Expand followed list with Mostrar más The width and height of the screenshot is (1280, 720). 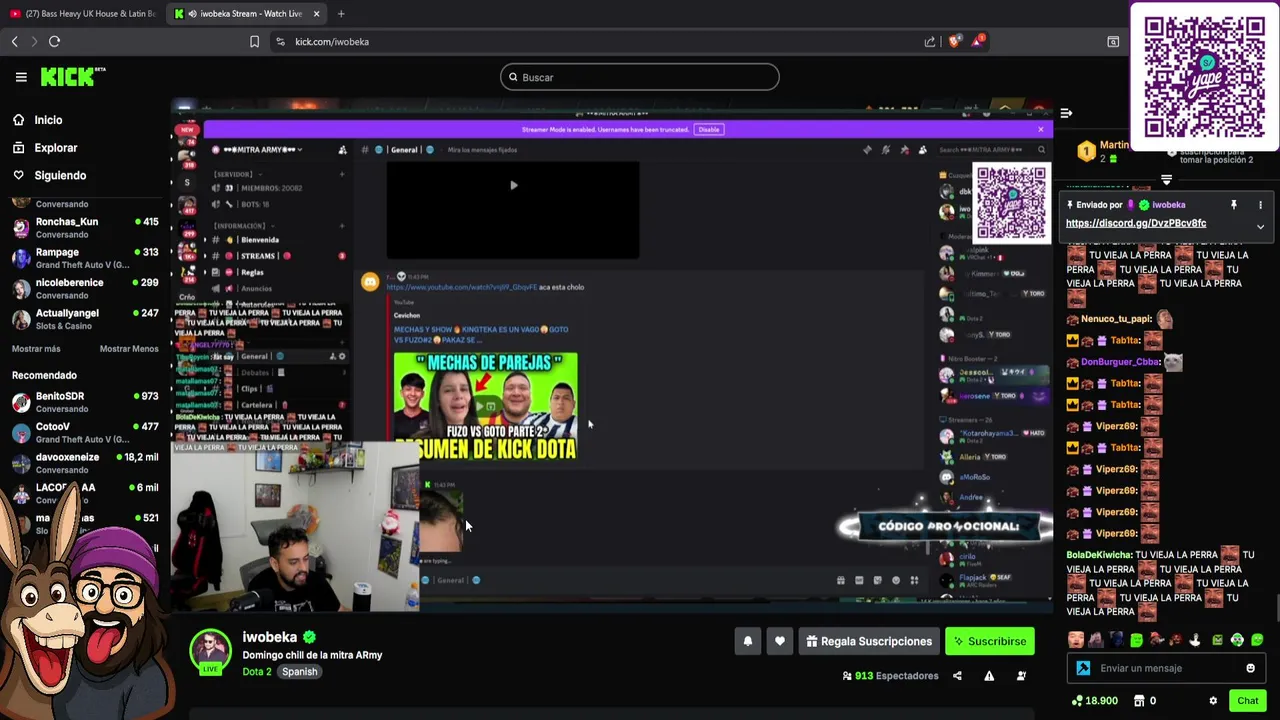(36, 349)
